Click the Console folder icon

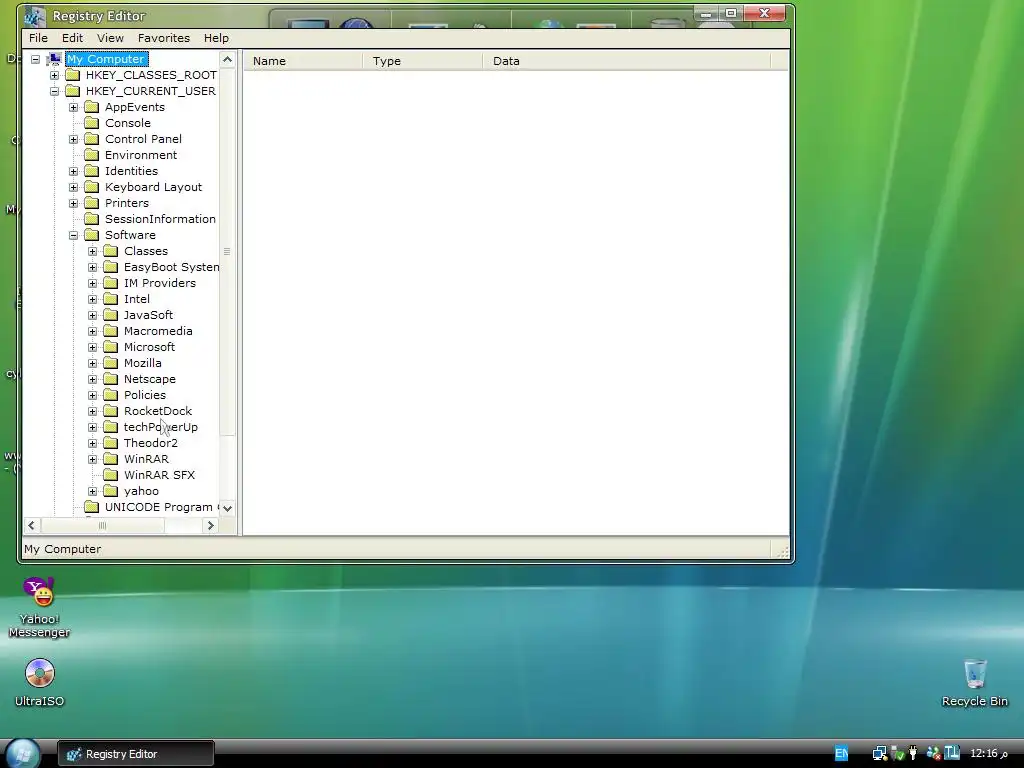tap(92, 123)
